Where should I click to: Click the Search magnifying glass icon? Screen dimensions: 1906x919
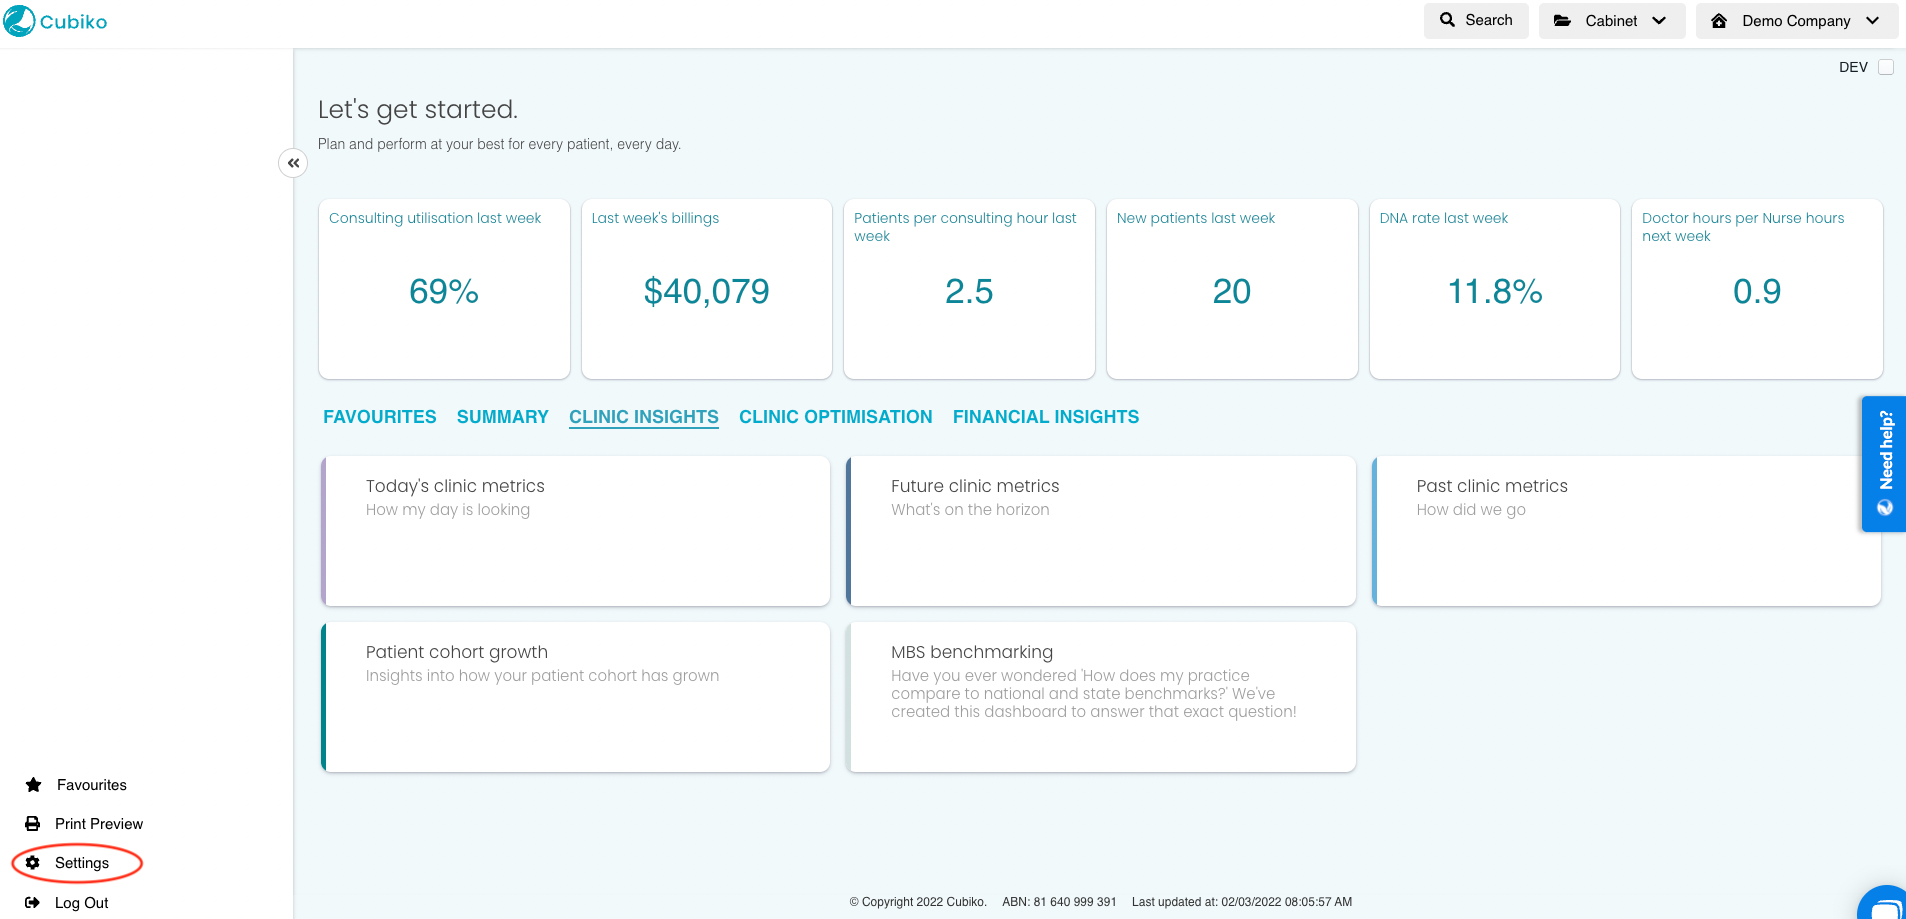pyautogui.click(x=1447, y=20)
